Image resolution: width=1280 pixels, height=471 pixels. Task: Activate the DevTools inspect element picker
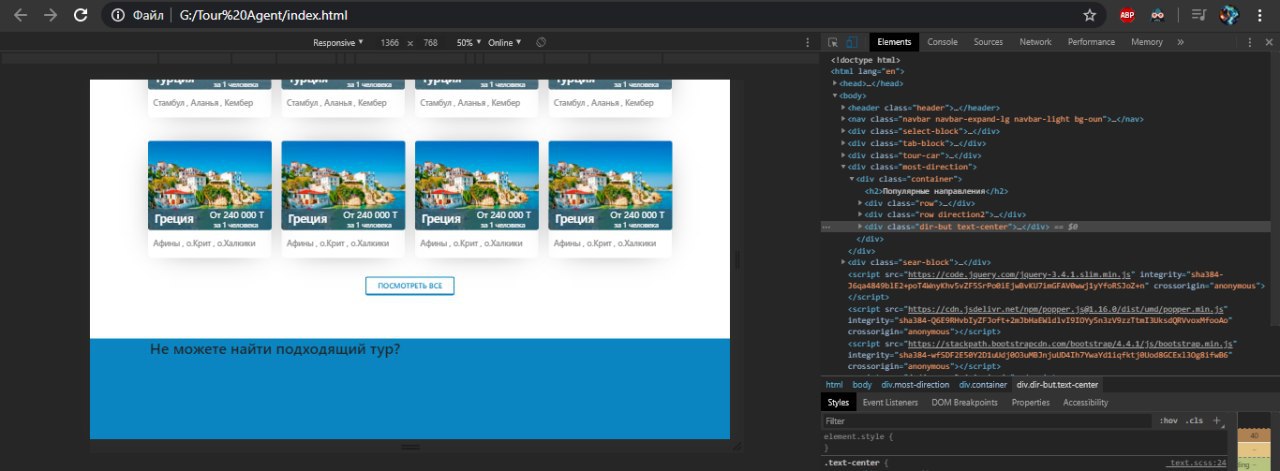tap(832, 42)
